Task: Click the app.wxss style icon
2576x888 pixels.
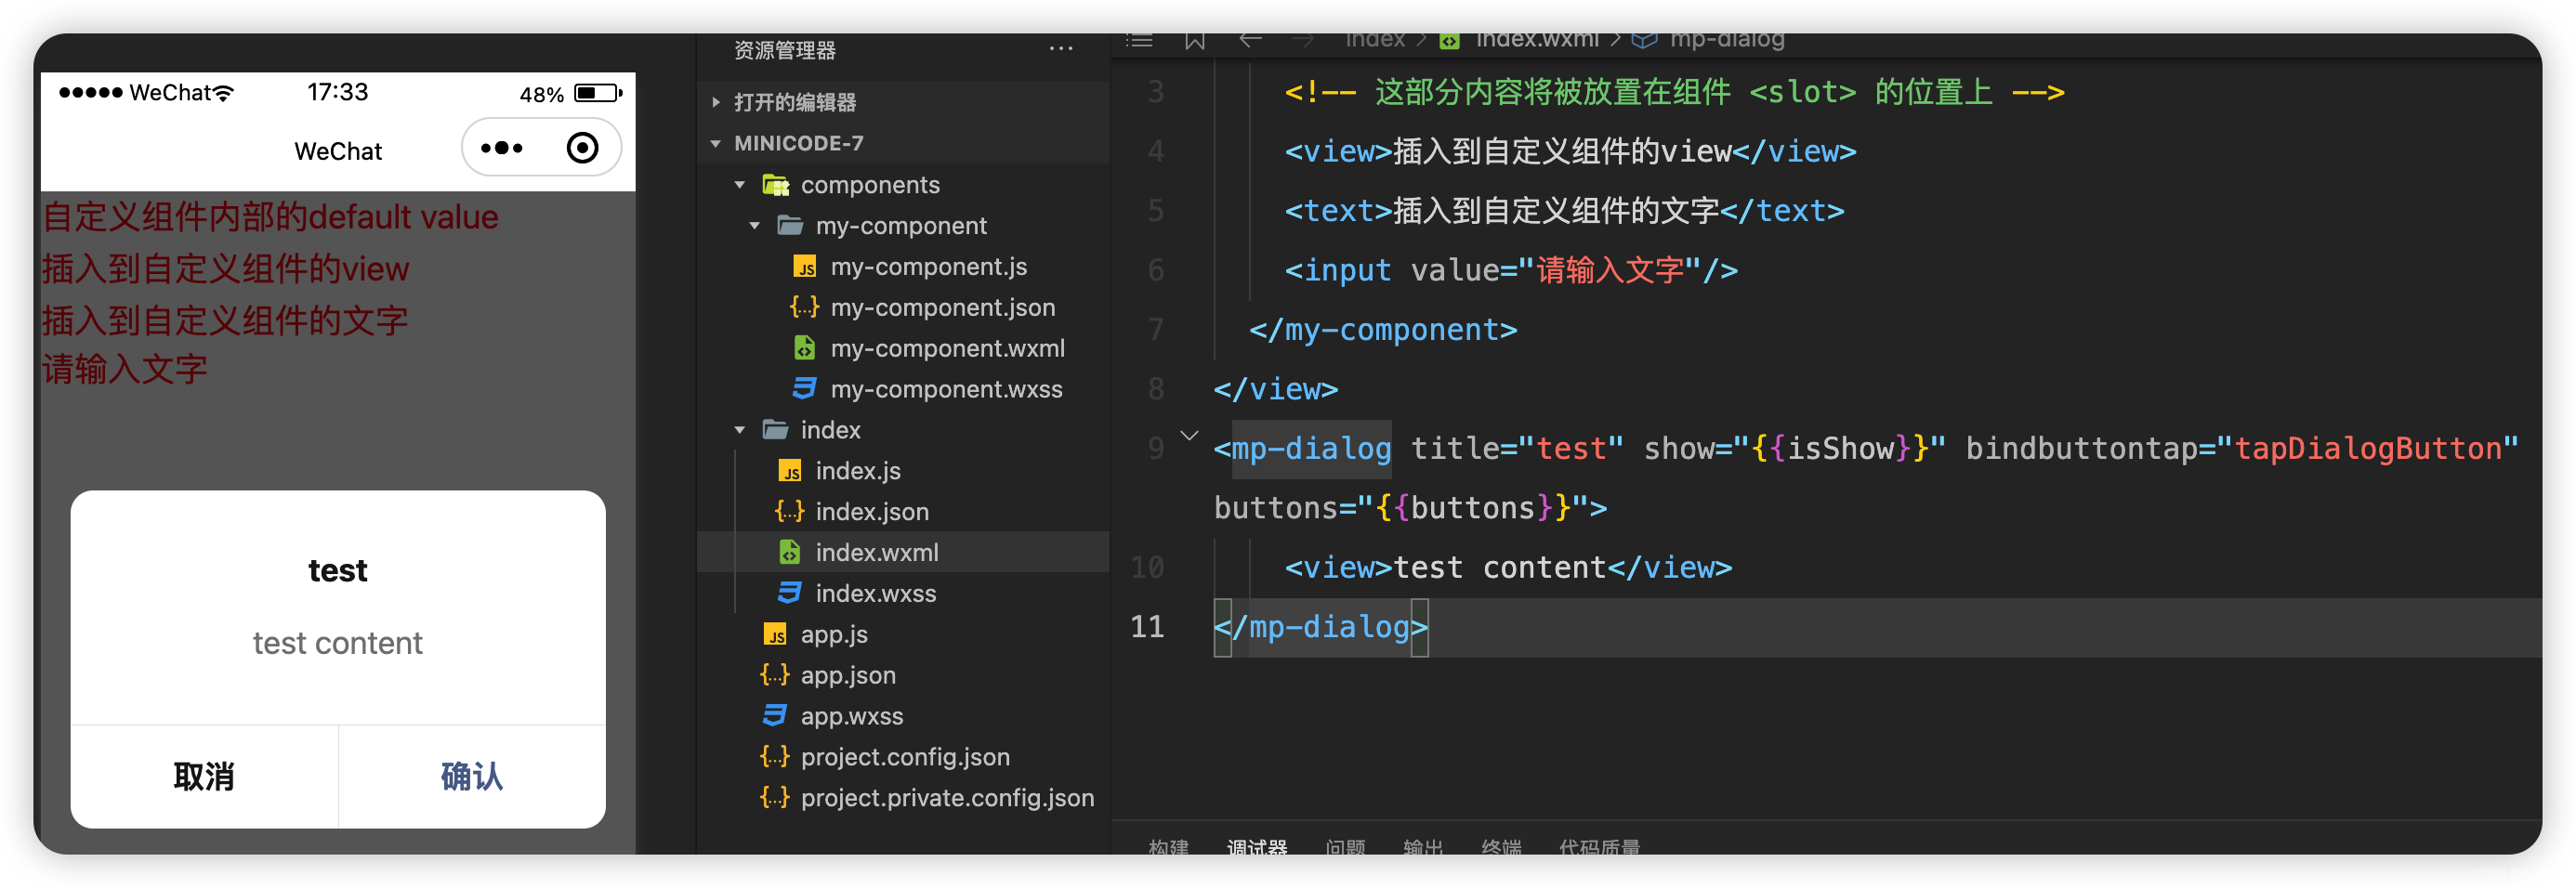Action: (x=775, y=716)
